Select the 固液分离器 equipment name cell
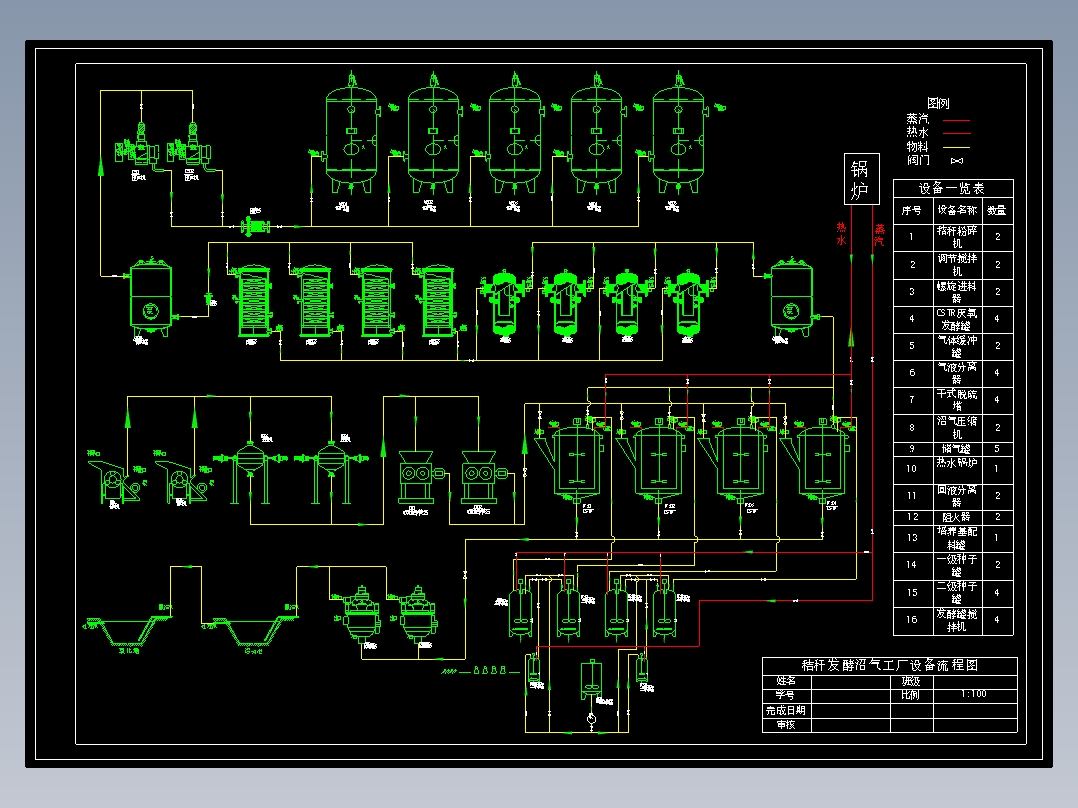 (x=957, y=496)
